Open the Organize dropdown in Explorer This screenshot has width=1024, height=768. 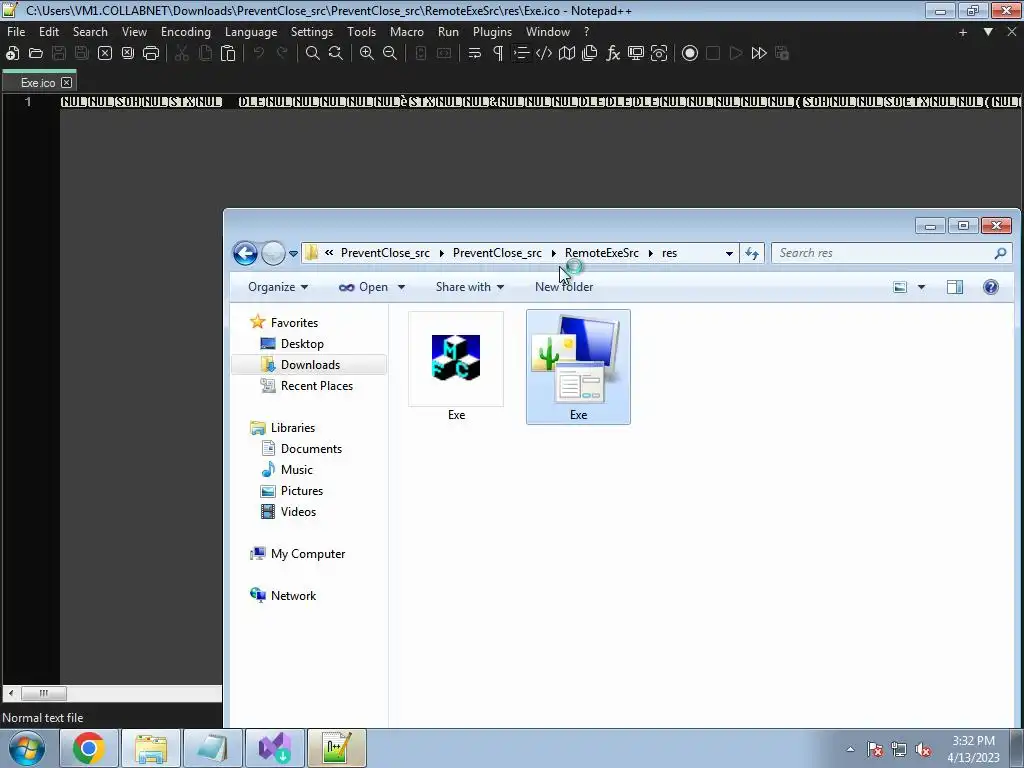278,287
